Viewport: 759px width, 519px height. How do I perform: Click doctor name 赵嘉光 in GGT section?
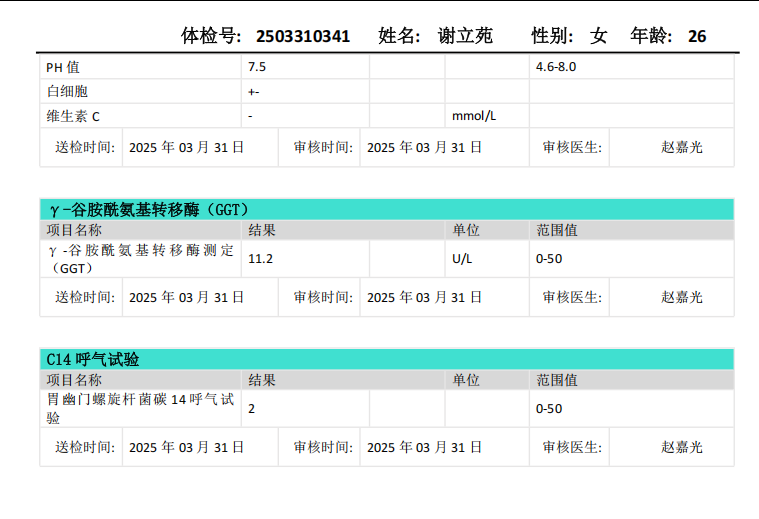pyautogui.click(x=682, y=297)
